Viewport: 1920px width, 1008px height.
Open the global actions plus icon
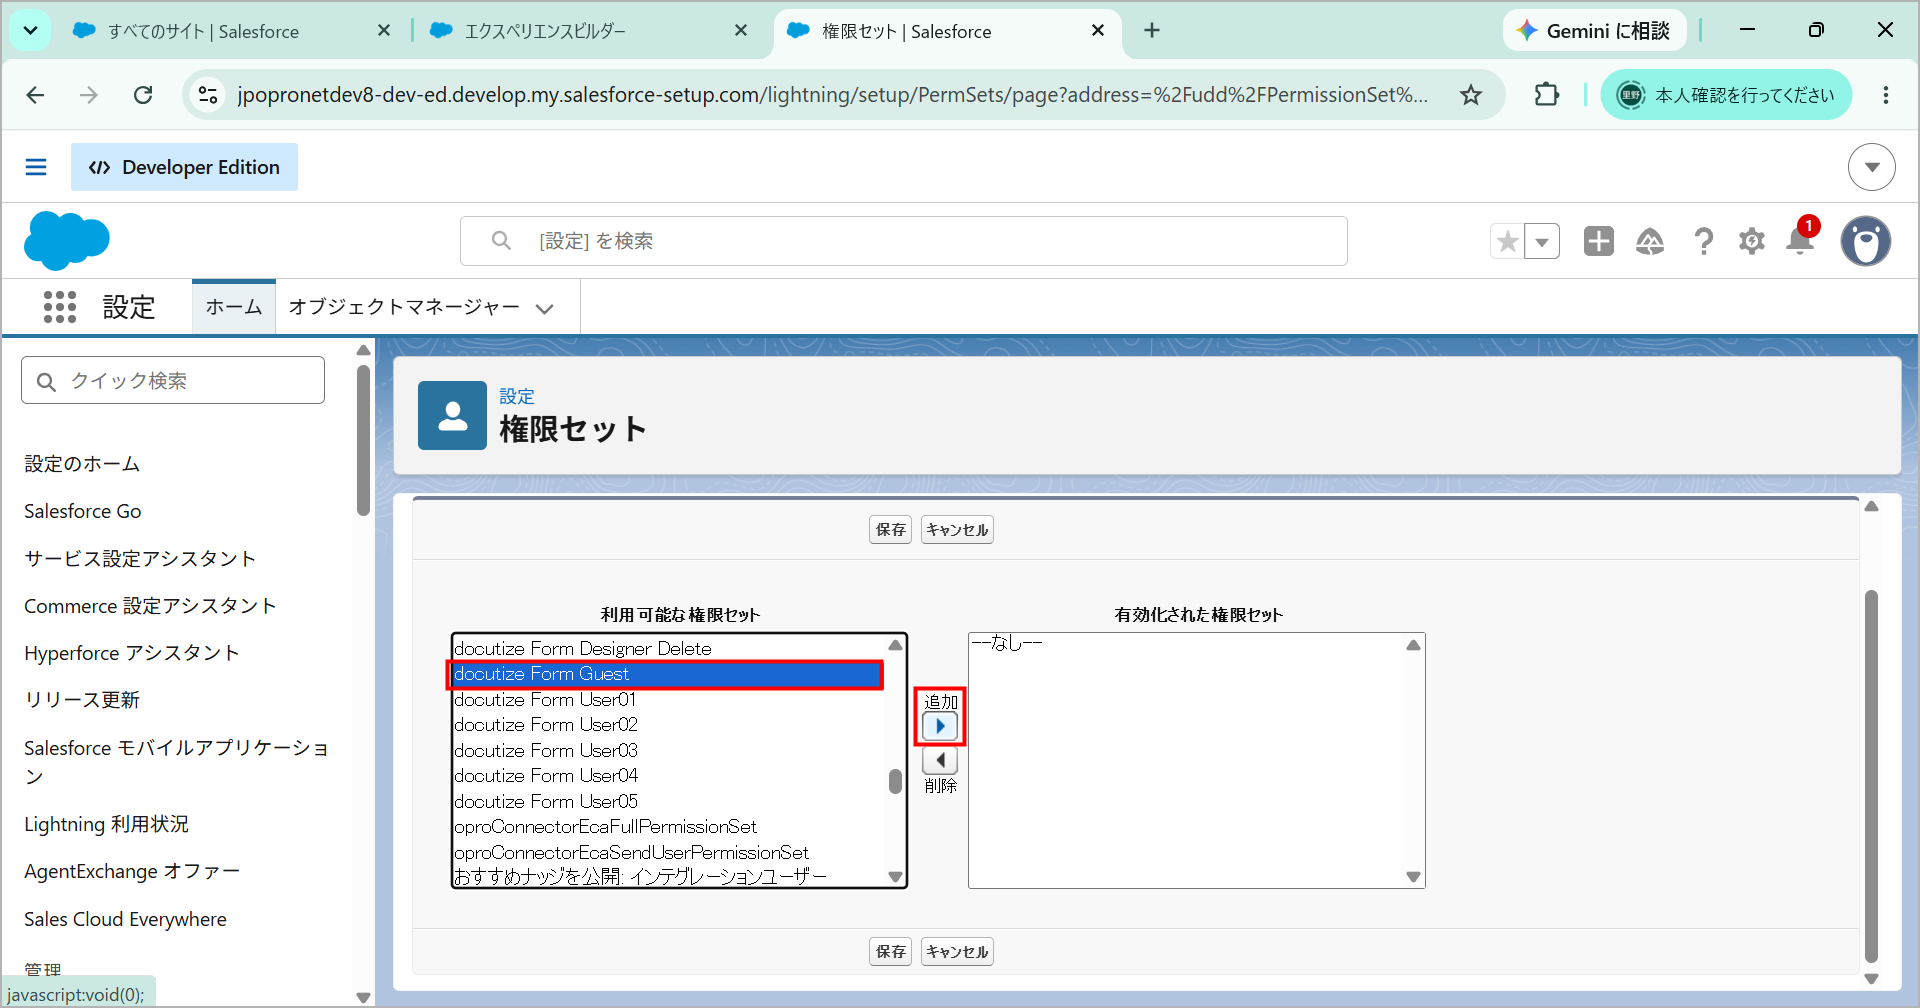pos(1598,241)
